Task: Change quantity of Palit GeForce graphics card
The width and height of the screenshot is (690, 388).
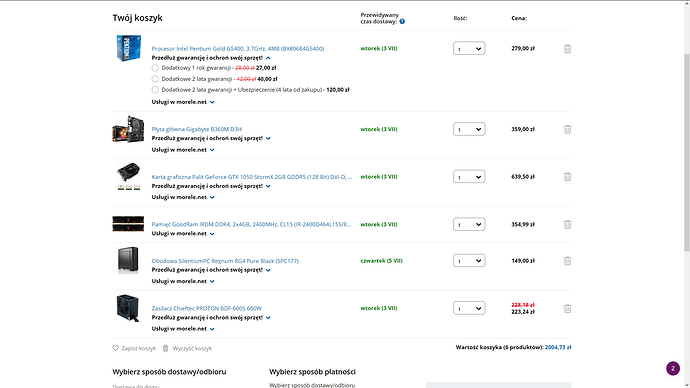Action: (469, 177)
